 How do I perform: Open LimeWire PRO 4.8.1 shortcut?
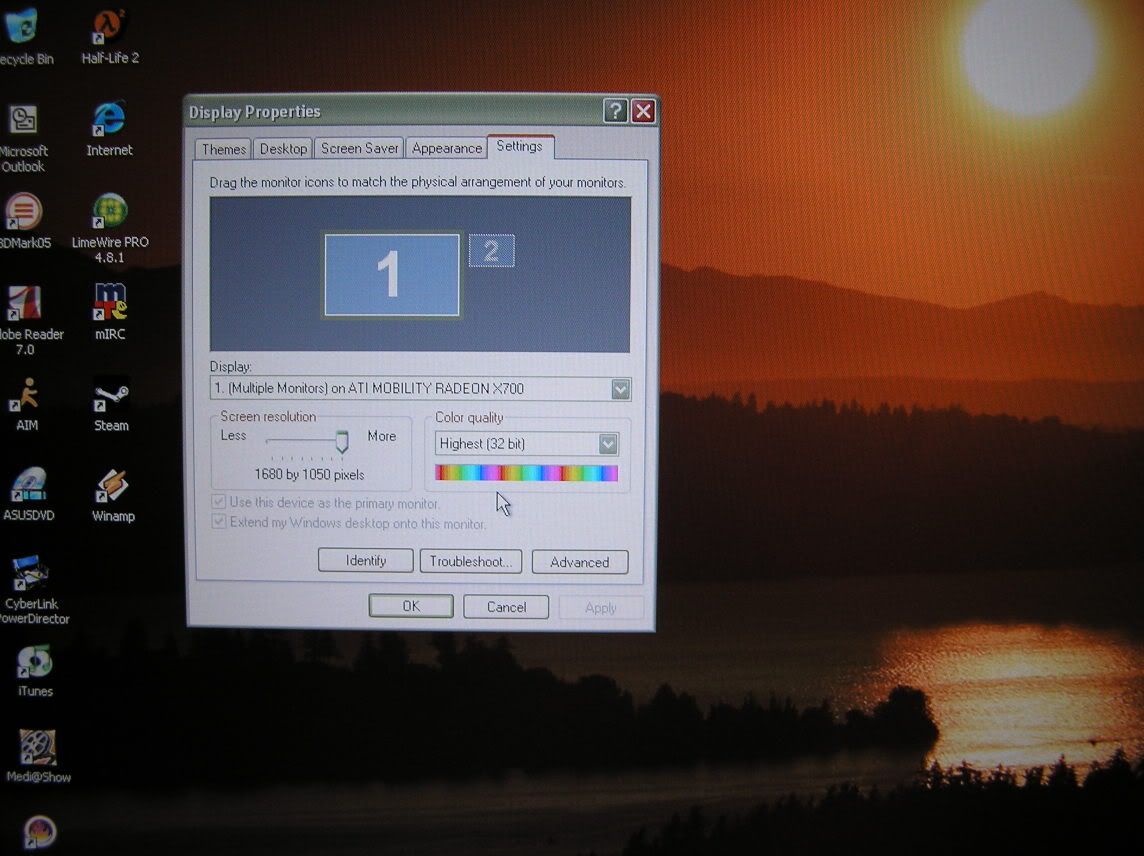point(110,212)
